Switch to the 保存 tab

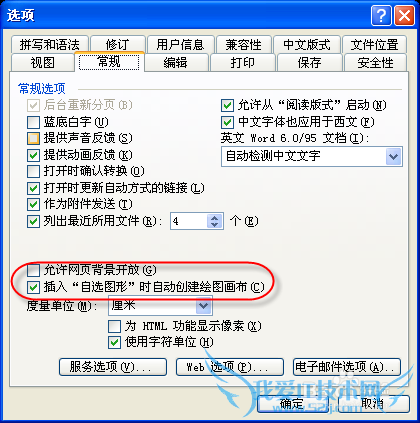tap(310, 63)
